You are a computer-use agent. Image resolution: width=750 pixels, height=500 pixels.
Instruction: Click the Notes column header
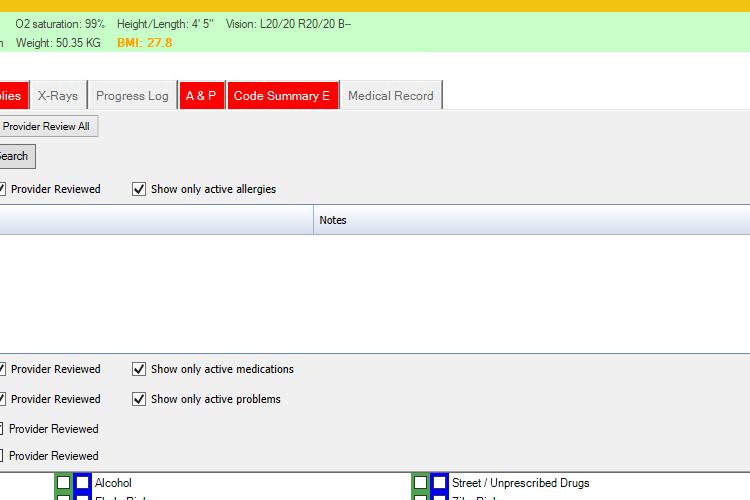(x=531, y=220)
